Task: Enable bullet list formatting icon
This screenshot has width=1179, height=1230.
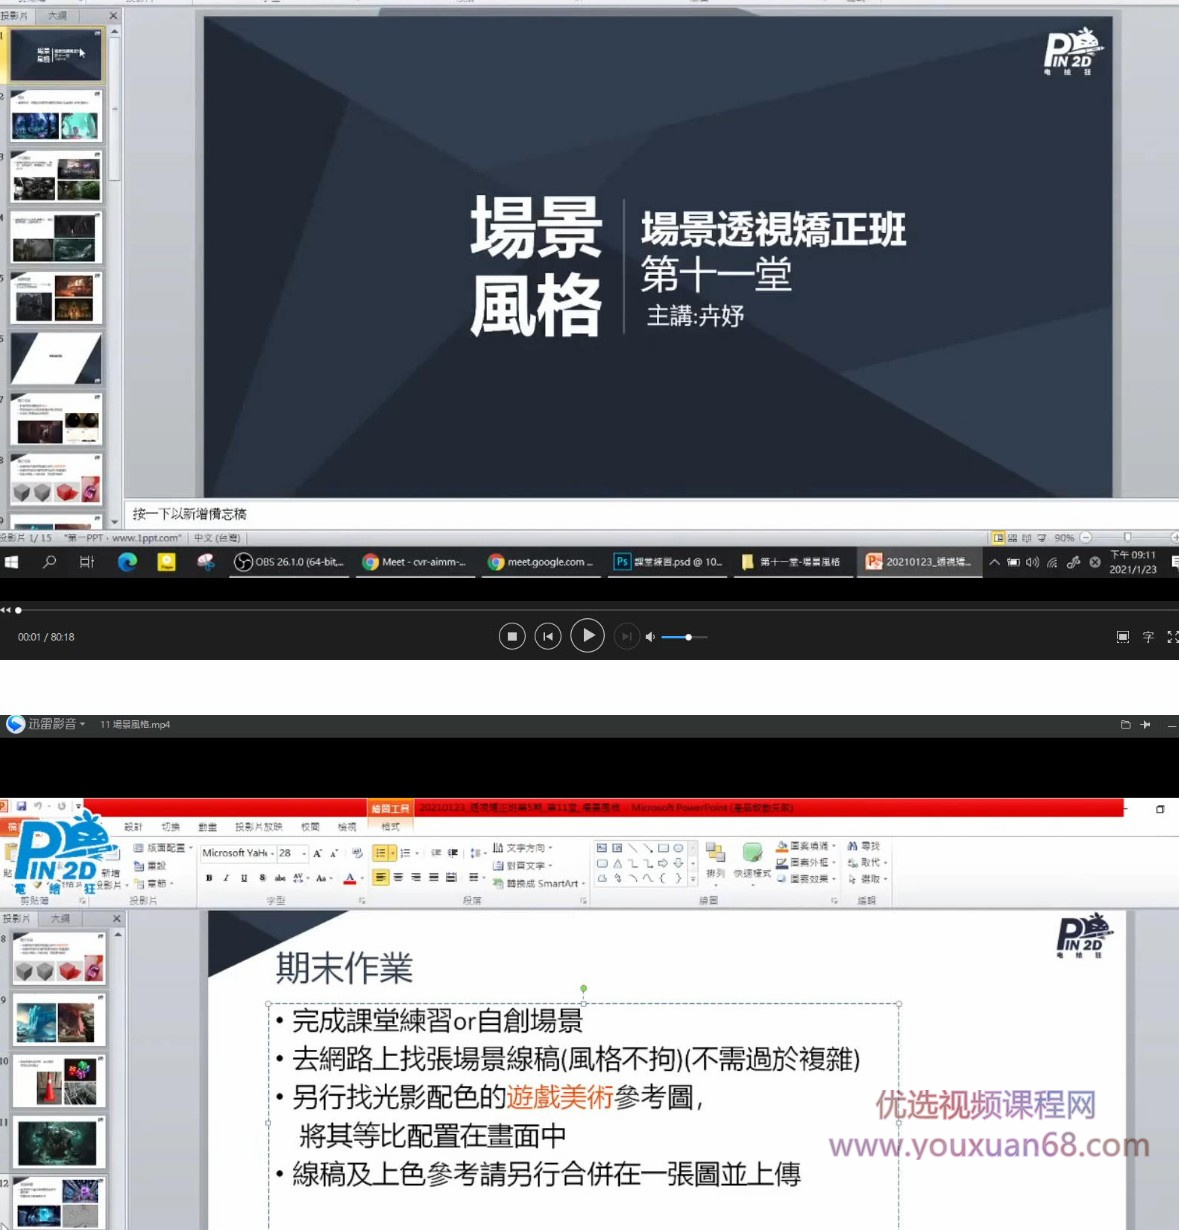Action: pos(381,853)
